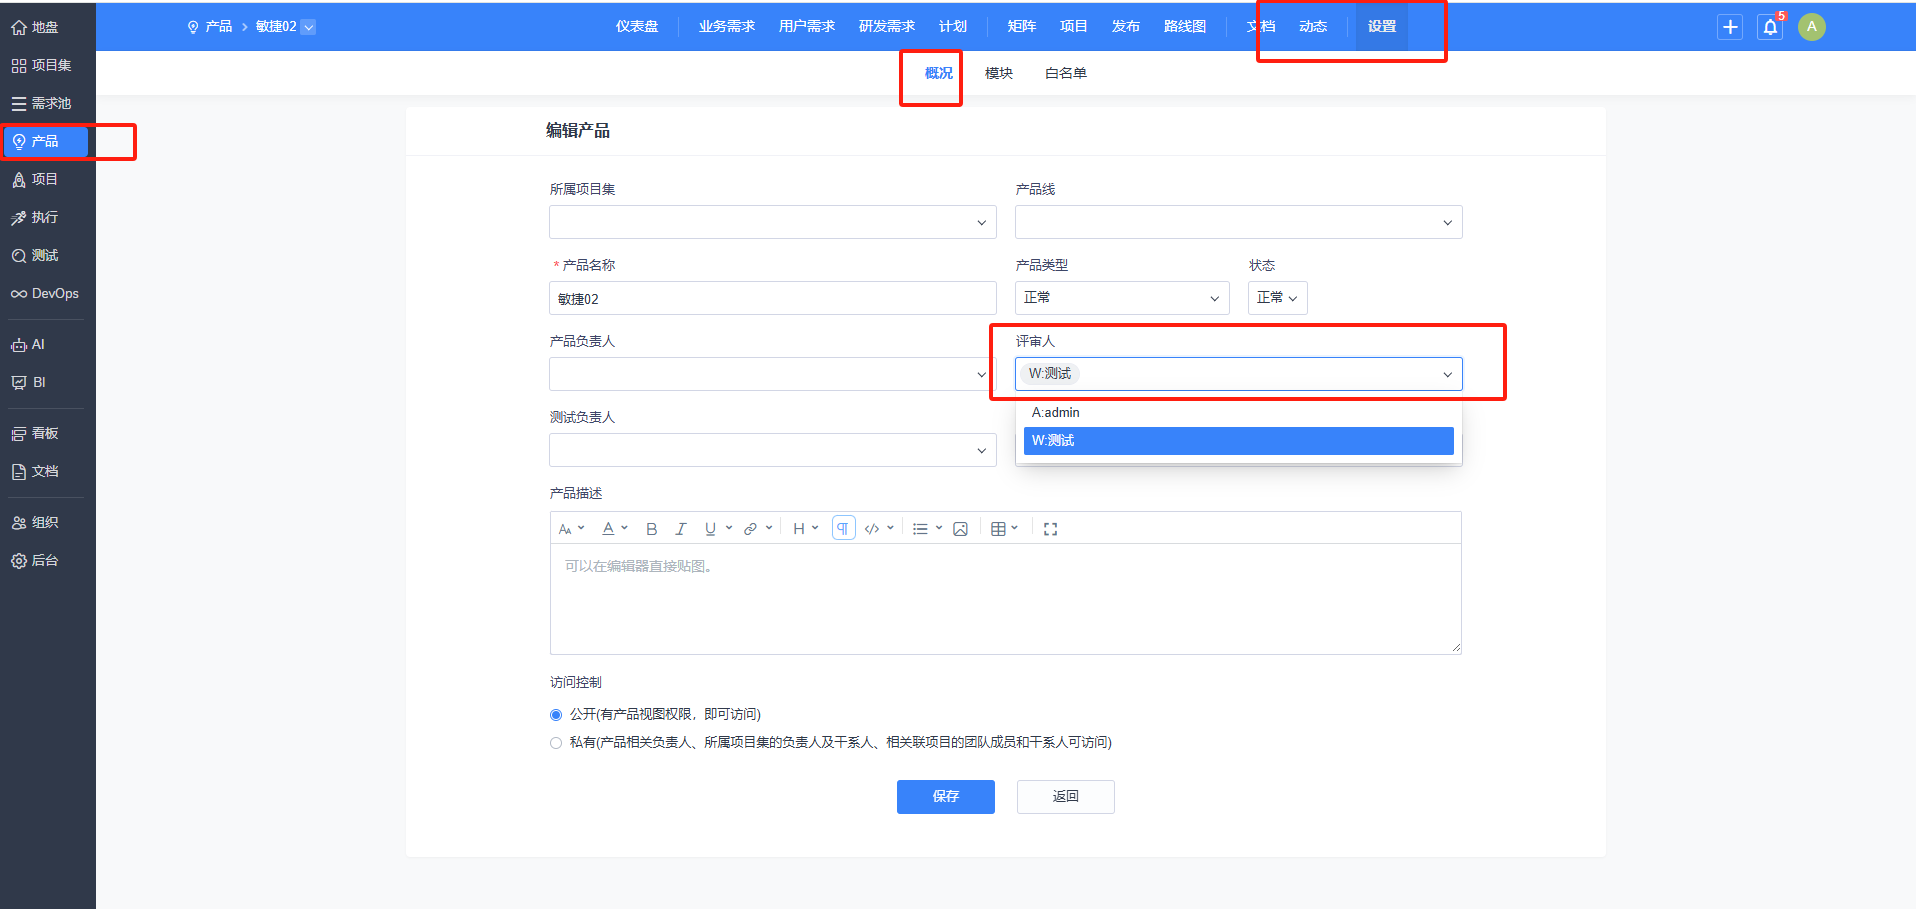Open the font color picker in the editor
1916x909 pixels.
coord(614,529)
